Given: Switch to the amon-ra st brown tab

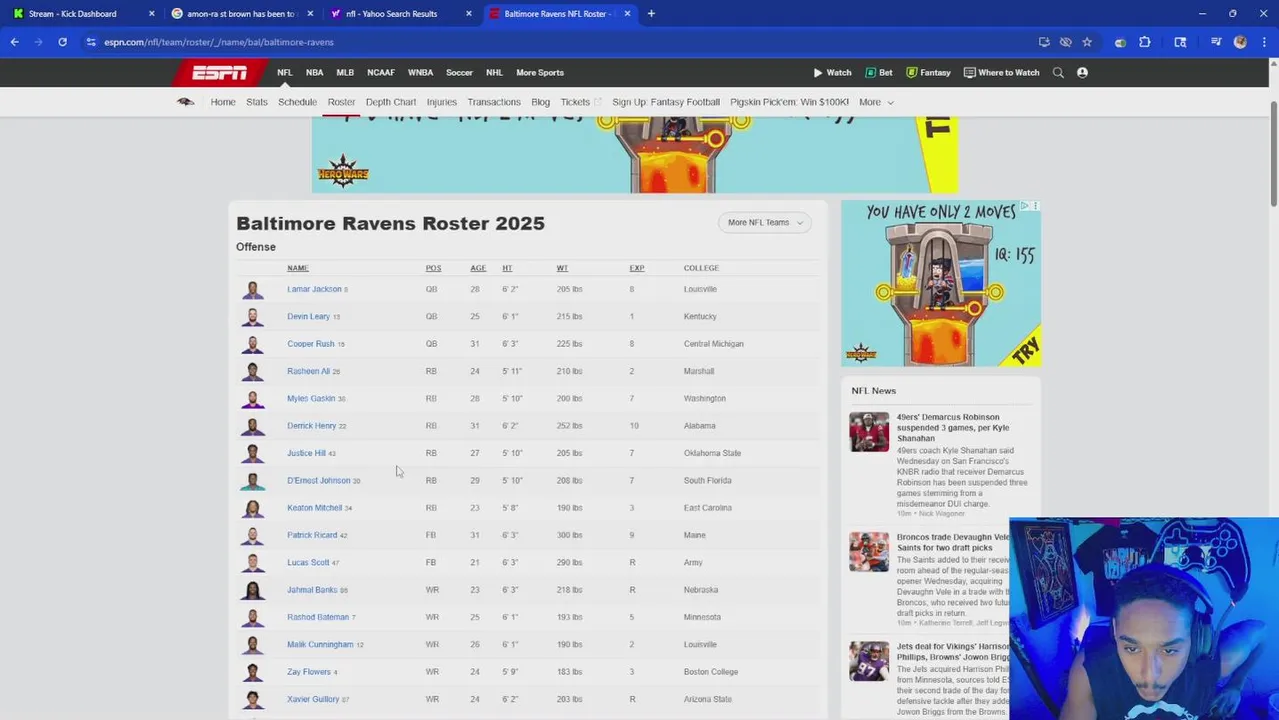Looking at the screenshot, I should click(240, 14).
